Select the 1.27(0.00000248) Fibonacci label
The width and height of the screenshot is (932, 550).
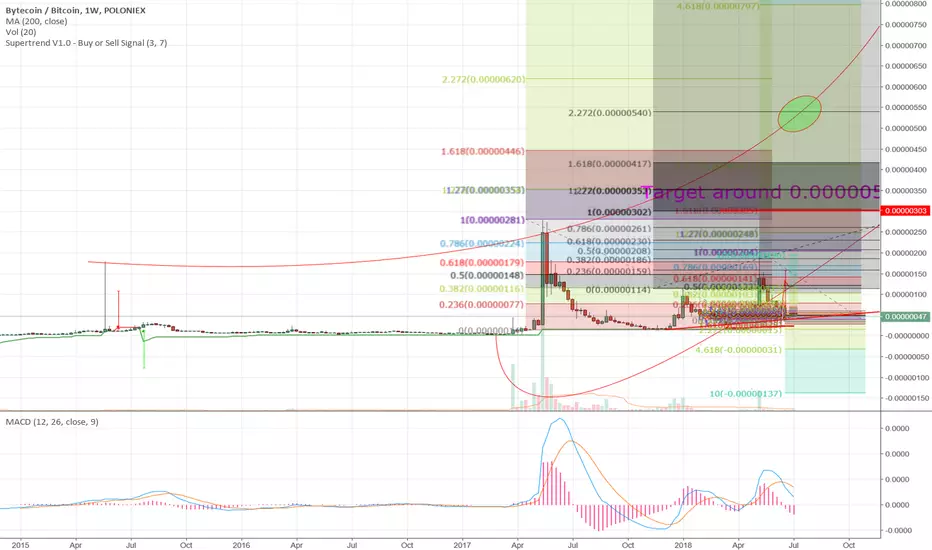719,234
